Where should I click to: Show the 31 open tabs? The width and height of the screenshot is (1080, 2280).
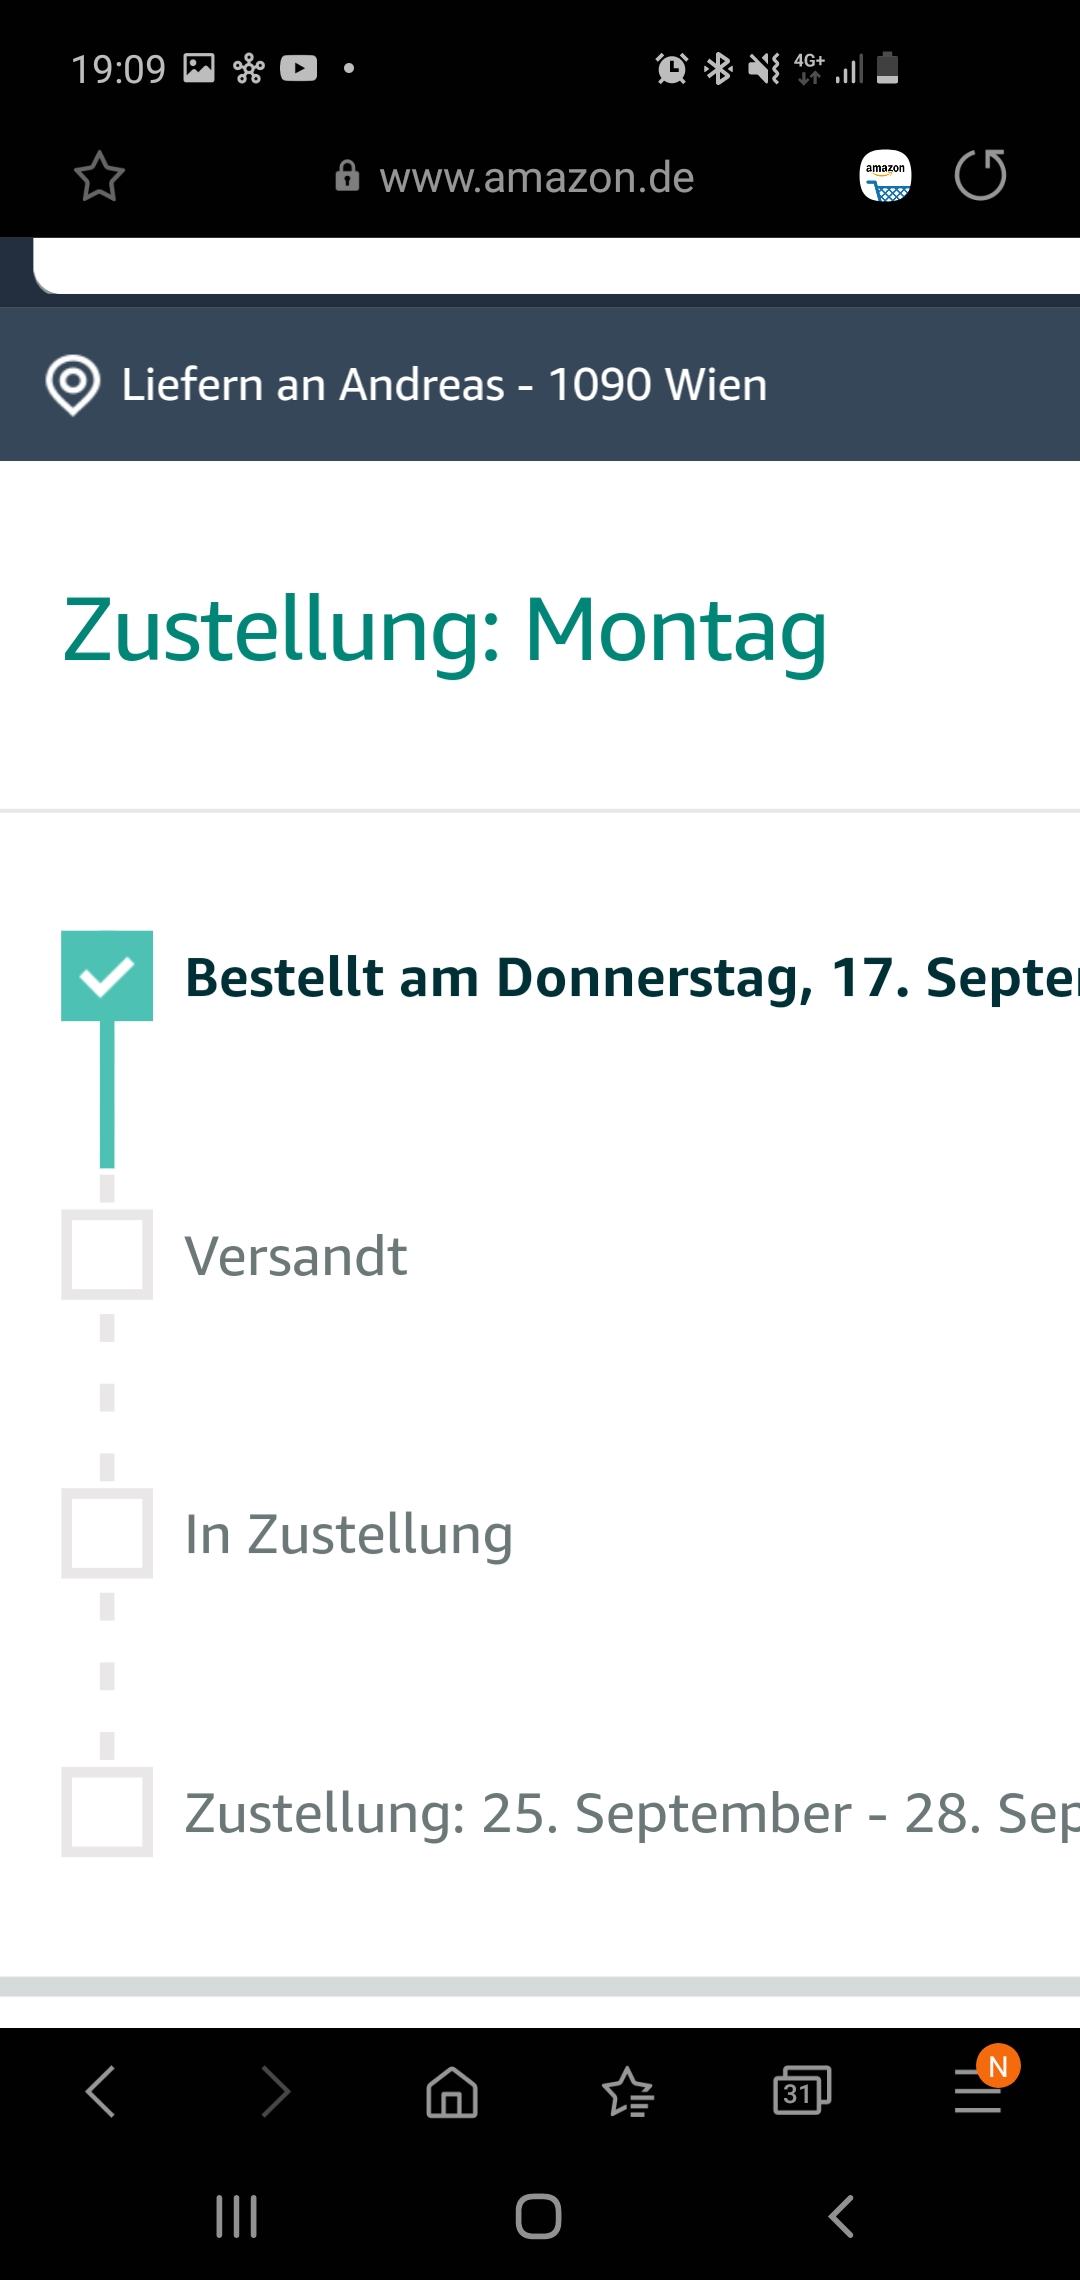pyautogui.click(x=802, y=2091)
